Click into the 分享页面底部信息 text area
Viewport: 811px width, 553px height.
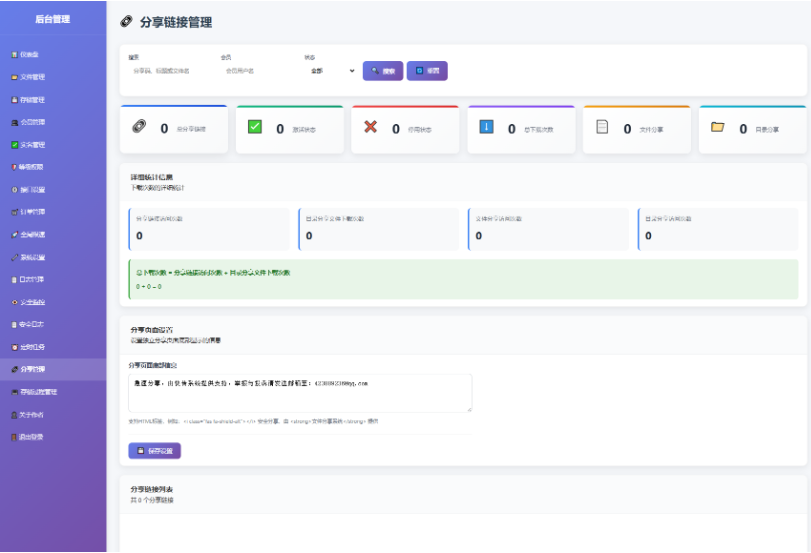point(300,393)
